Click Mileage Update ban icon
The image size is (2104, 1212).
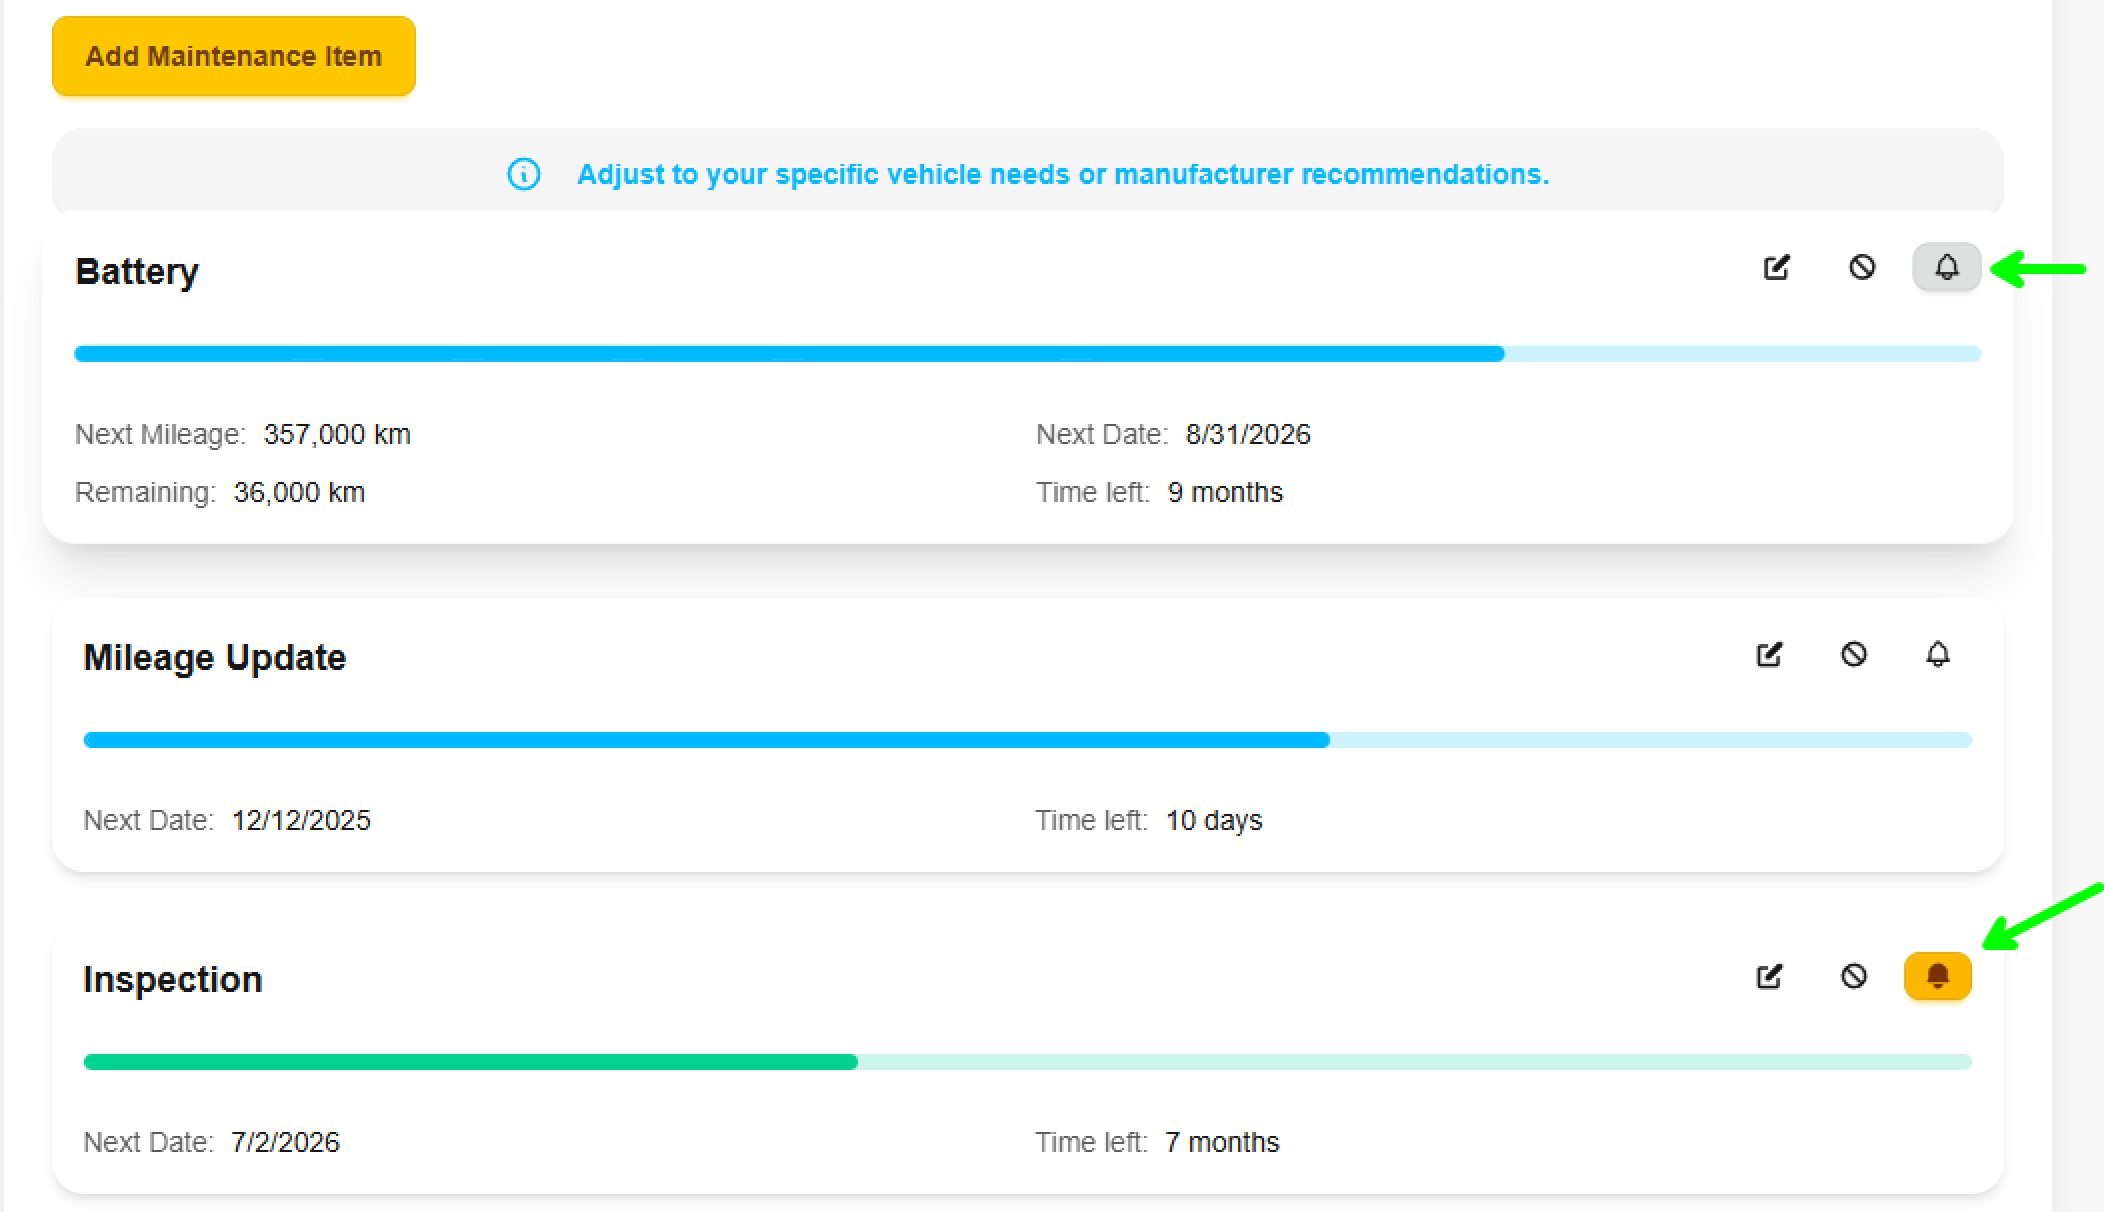[1853, 654]
